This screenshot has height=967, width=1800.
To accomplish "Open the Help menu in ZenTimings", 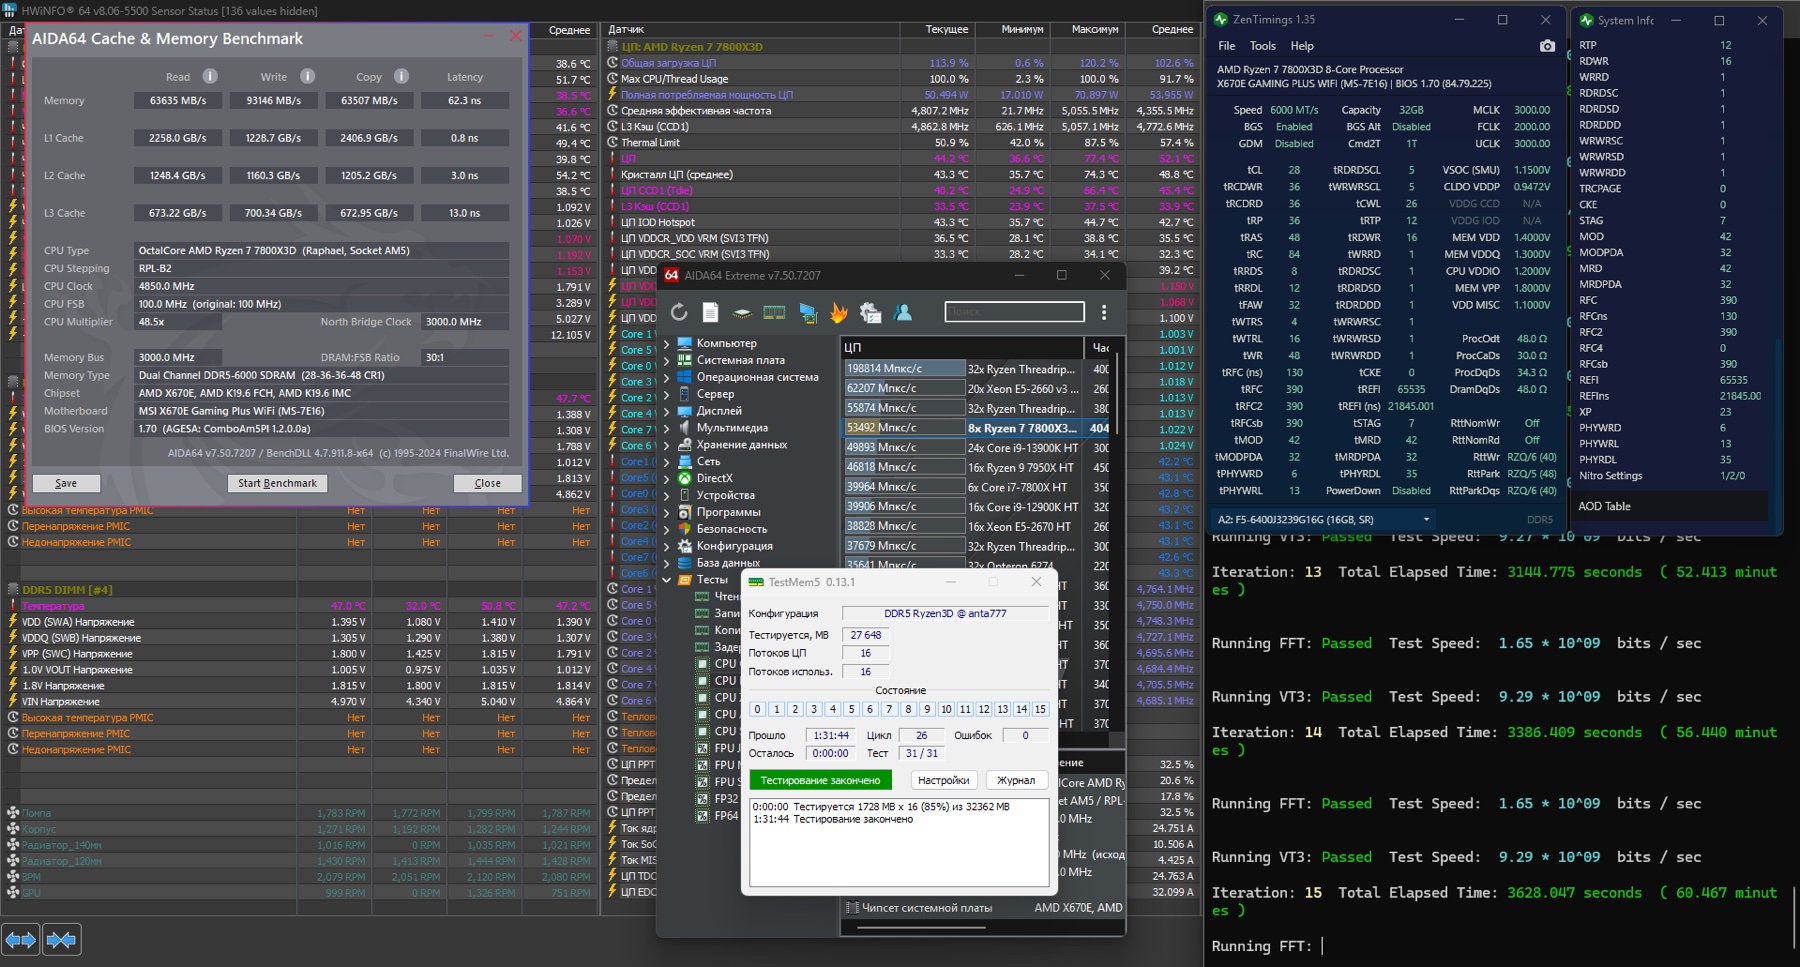I will [x=1302, y=46].
